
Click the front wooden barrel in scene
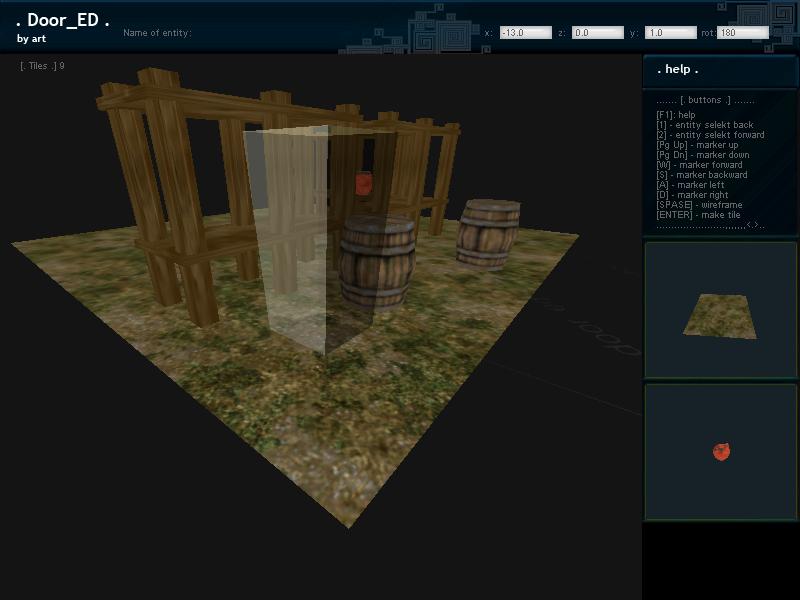point(377,263)
